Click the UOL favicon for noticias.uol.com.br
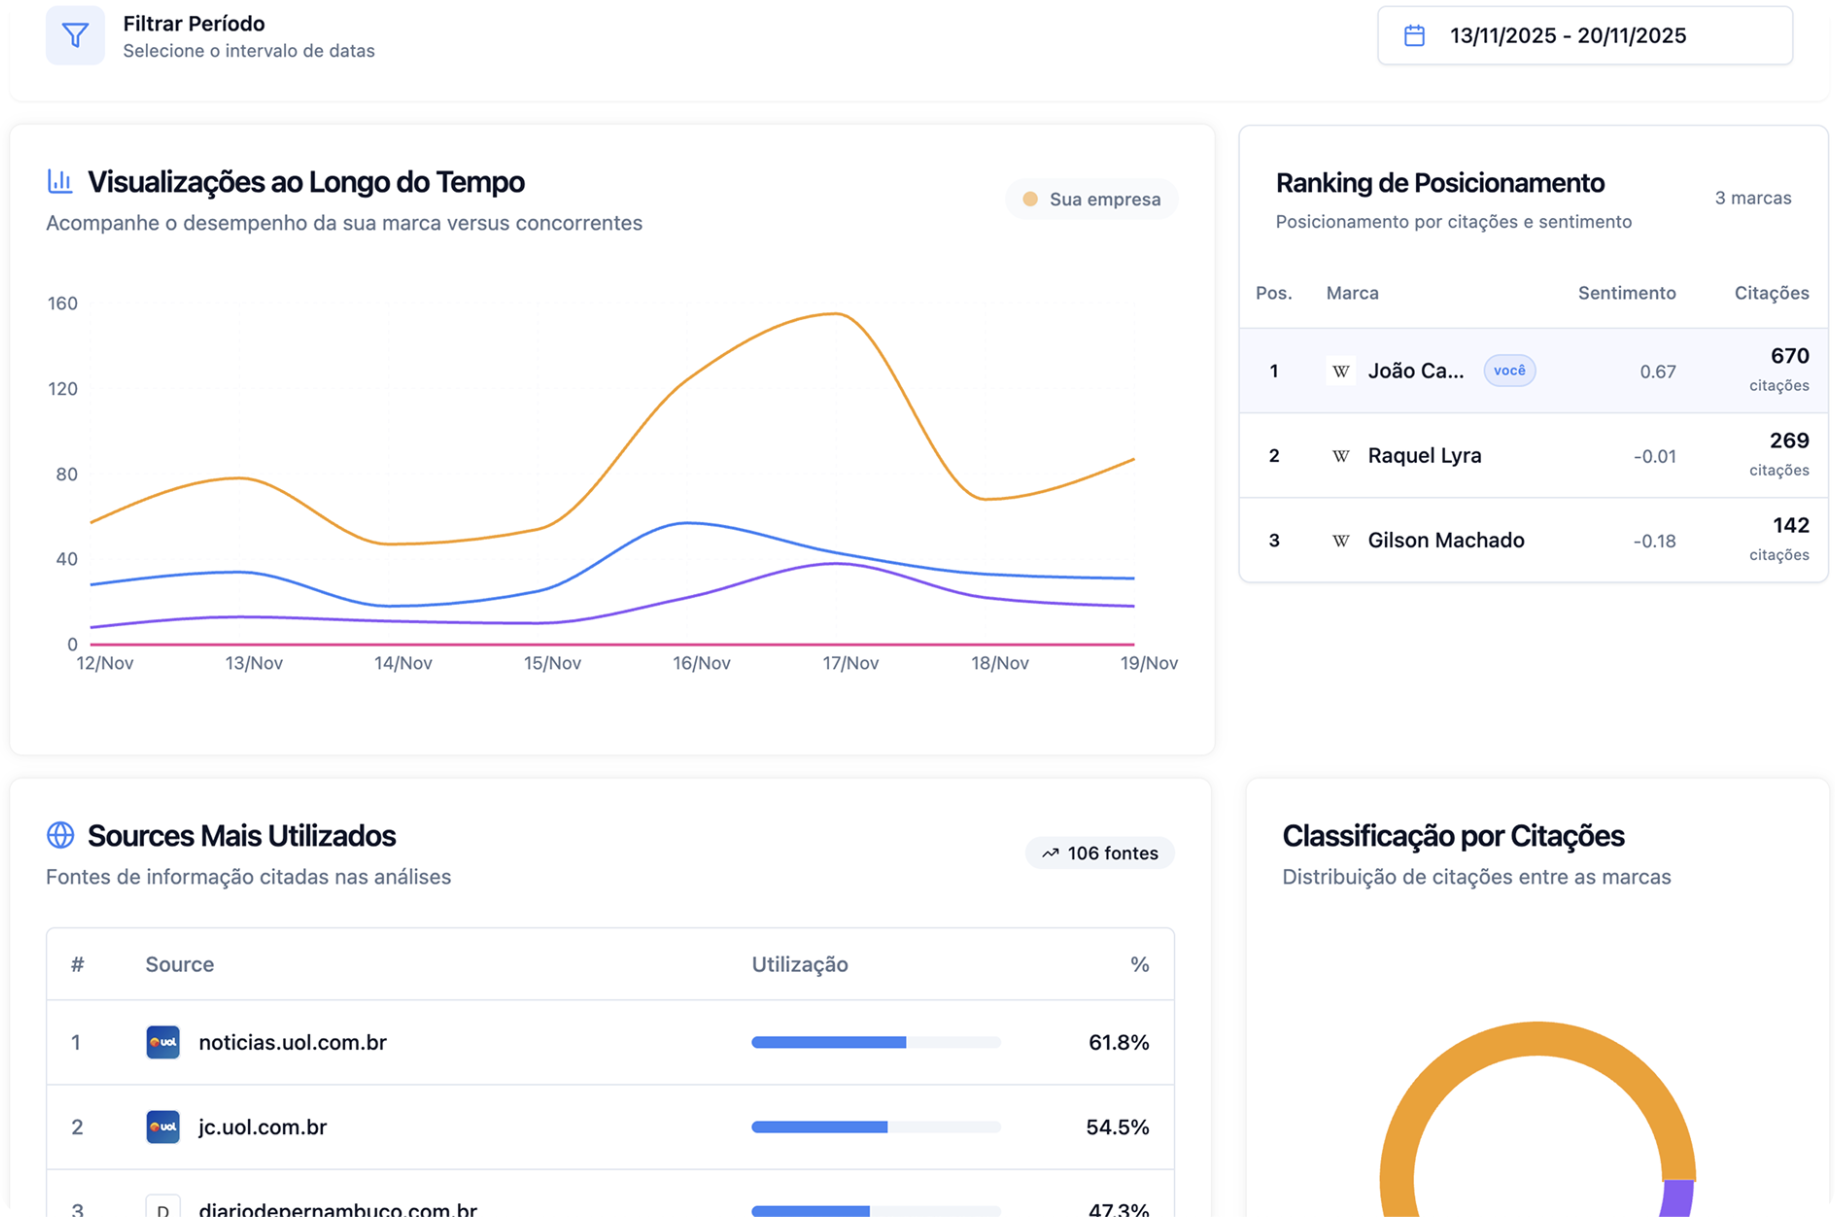Viewport: 1836px width, 1230px height. point(162,1042)
